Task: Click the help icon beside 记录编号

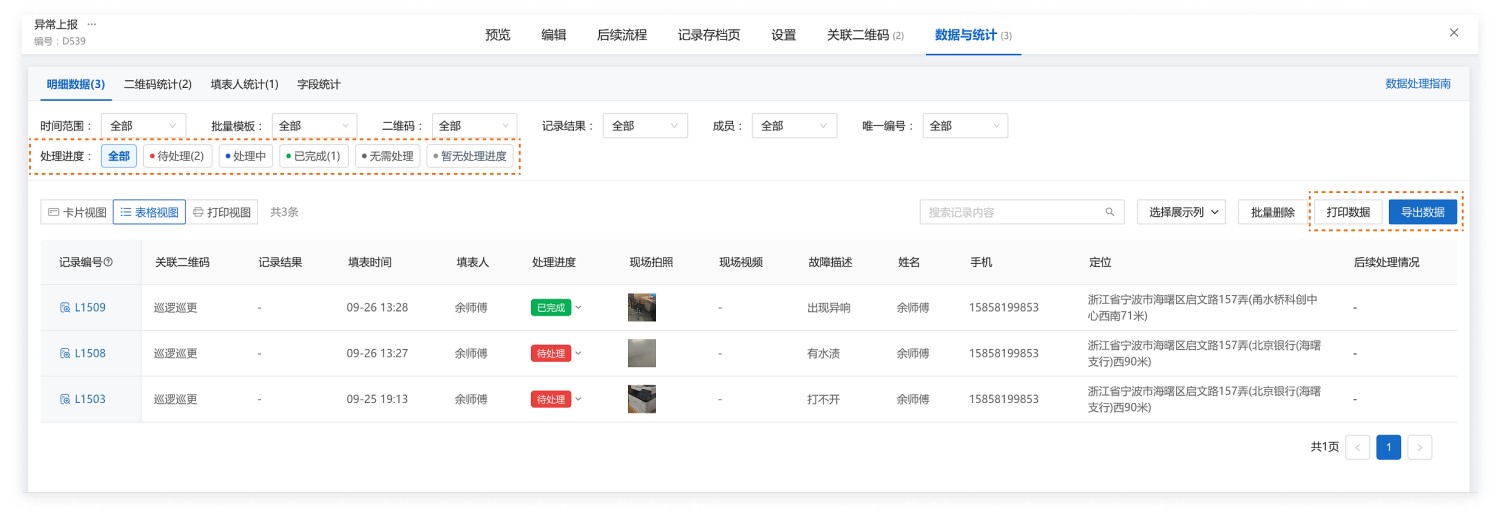Action: coord(108,262)
